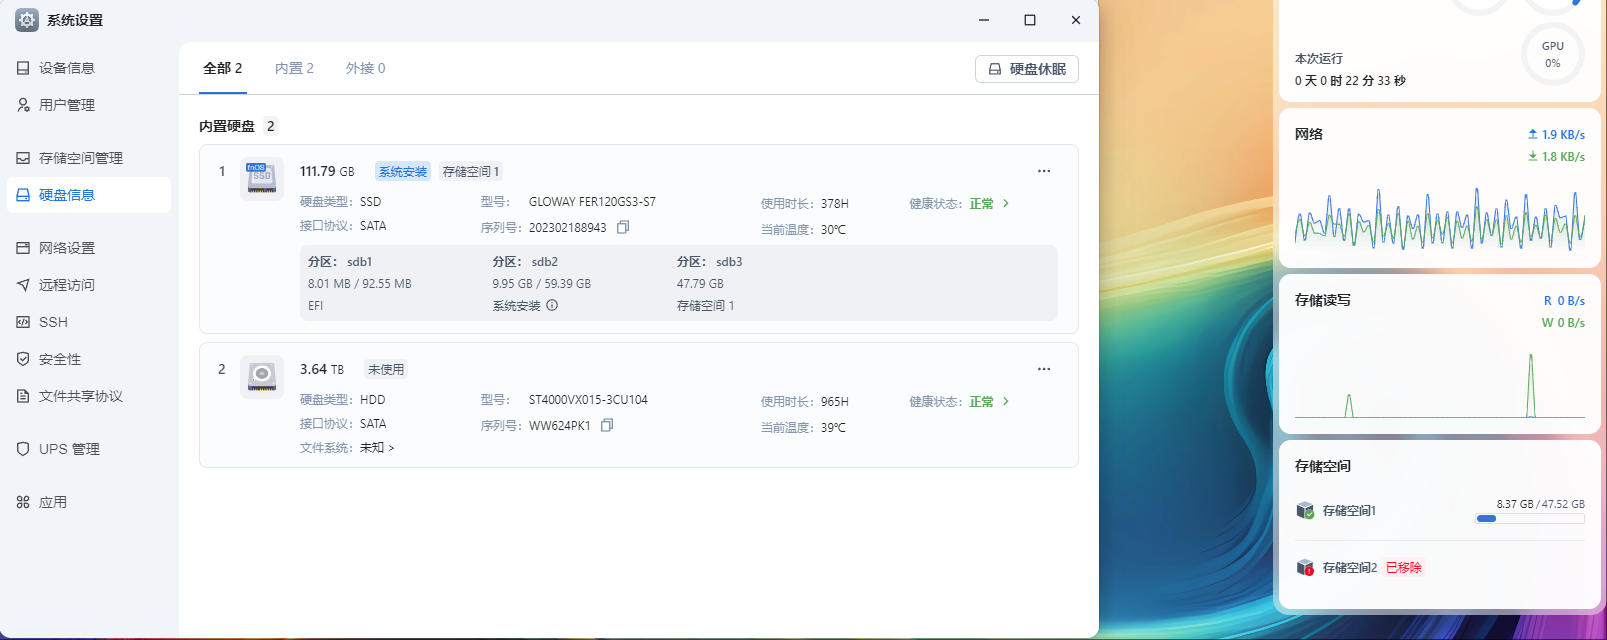Expand SSD health status 正常 chevron
This screenshot has height=640, width=1607.
tap(1006, 203)
